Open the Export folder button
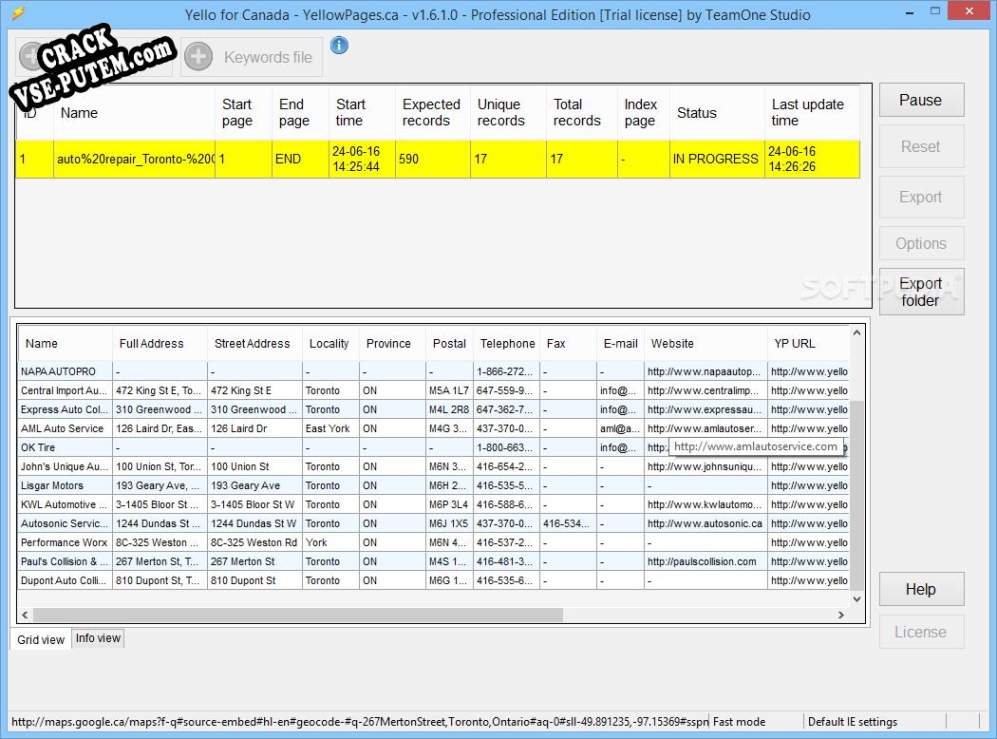Viewport: 997px width, 739px height. pos(921,292)
